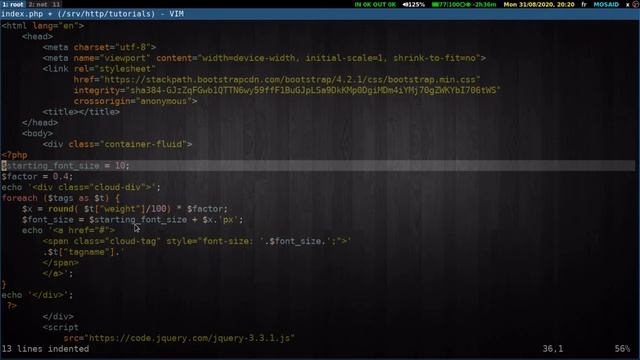Click the battery remaining time 2h36m

(485, 4)
